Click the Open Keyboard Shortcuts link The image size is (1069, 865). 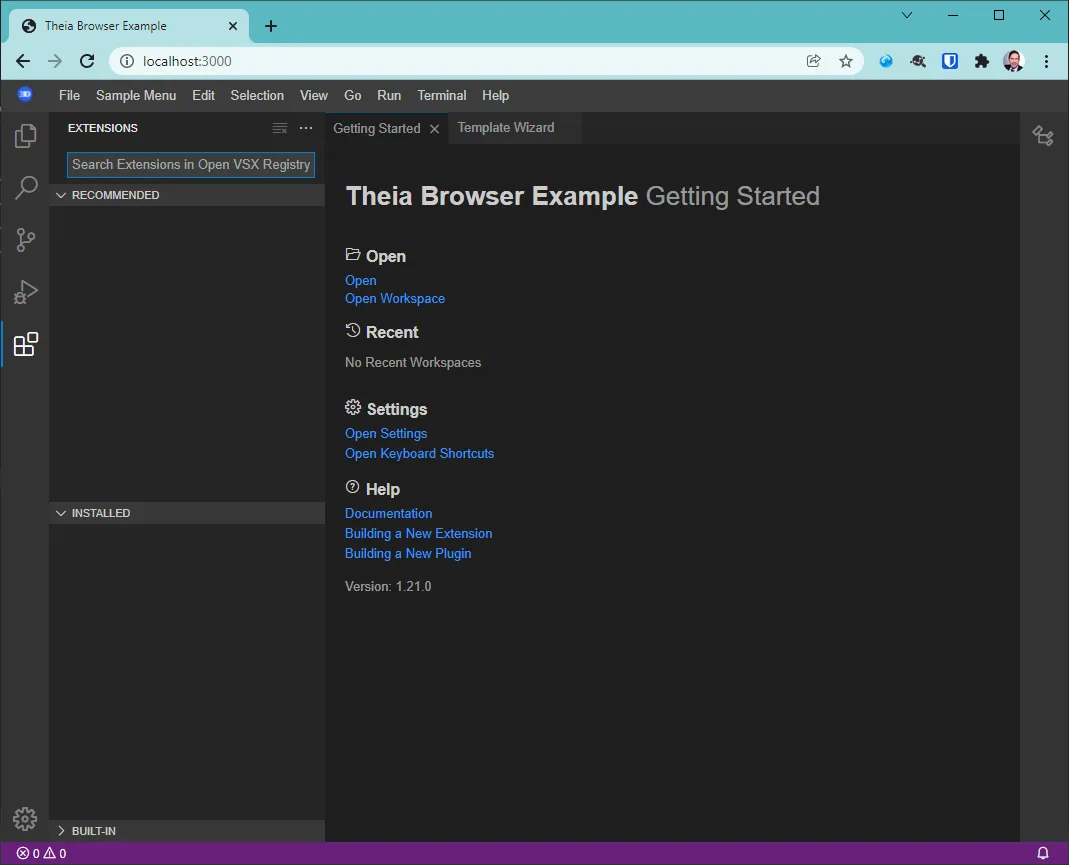[x=419, y=453]
